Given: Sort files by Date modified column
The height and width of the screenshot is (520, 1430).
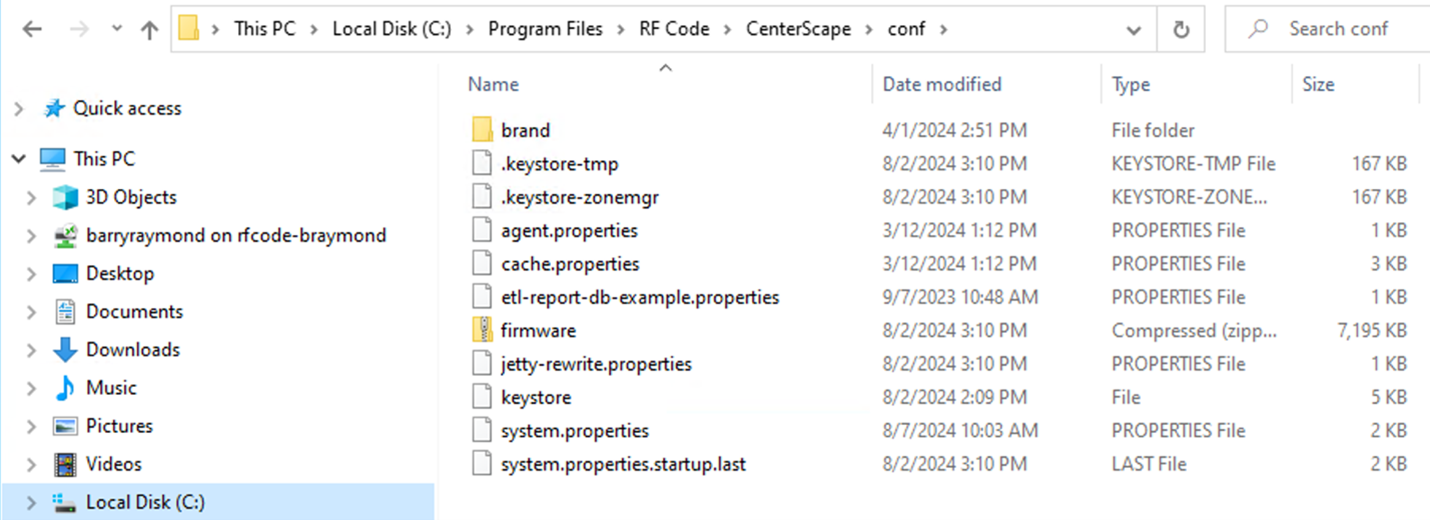Looking at the screenshot, I should click(x=941, y=85).
